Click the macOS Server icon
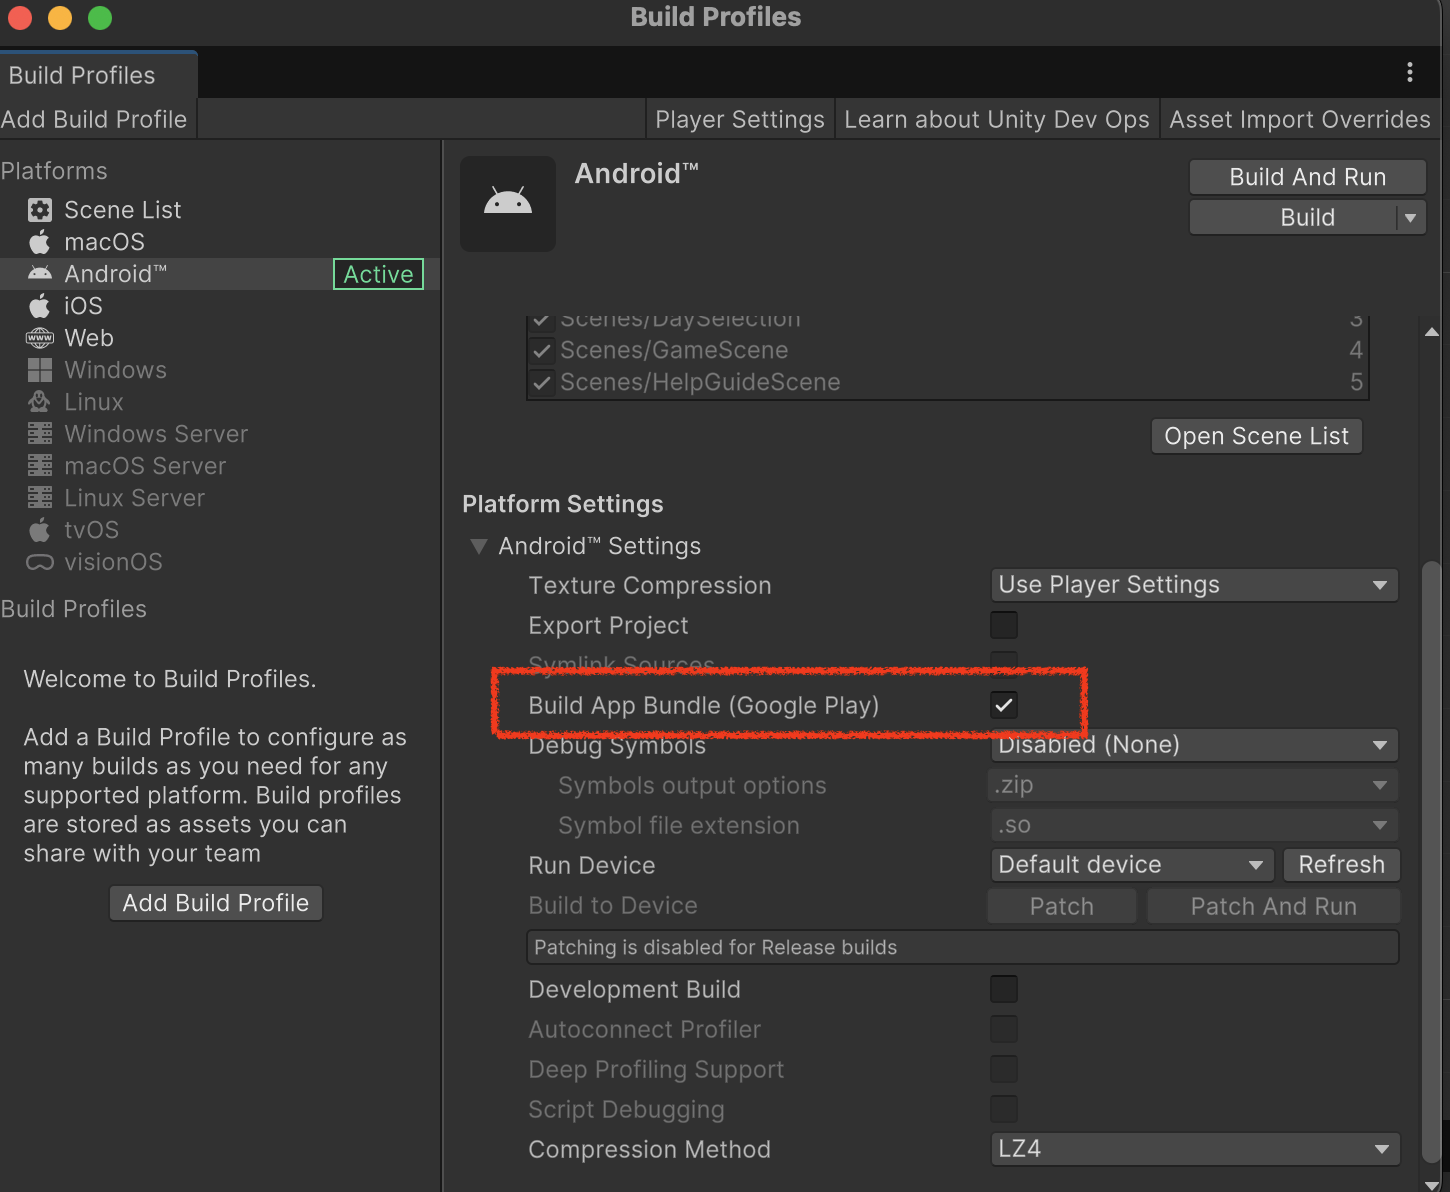 pos(40,466)
